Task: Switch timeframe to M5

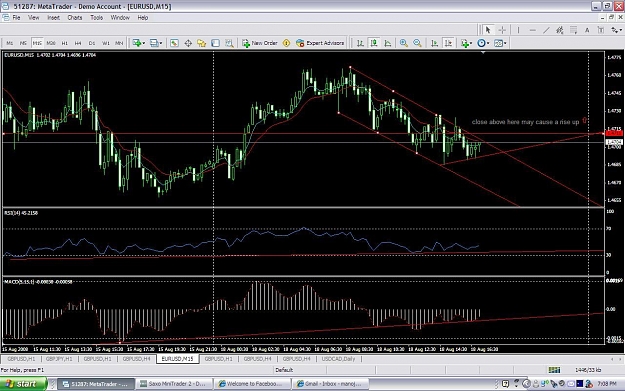Action: pos(23,43)
